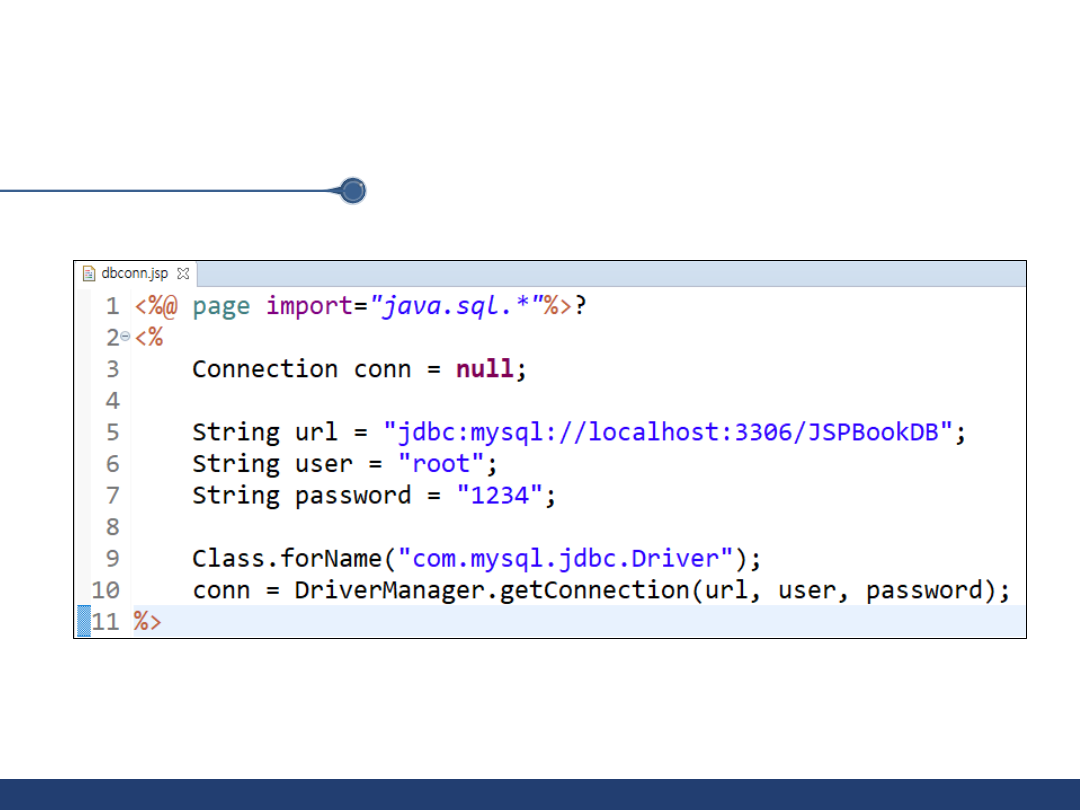Click line number 10 in the gutter
The image size is (1080, 810).
pyautogui.click(x=105, y=590)
